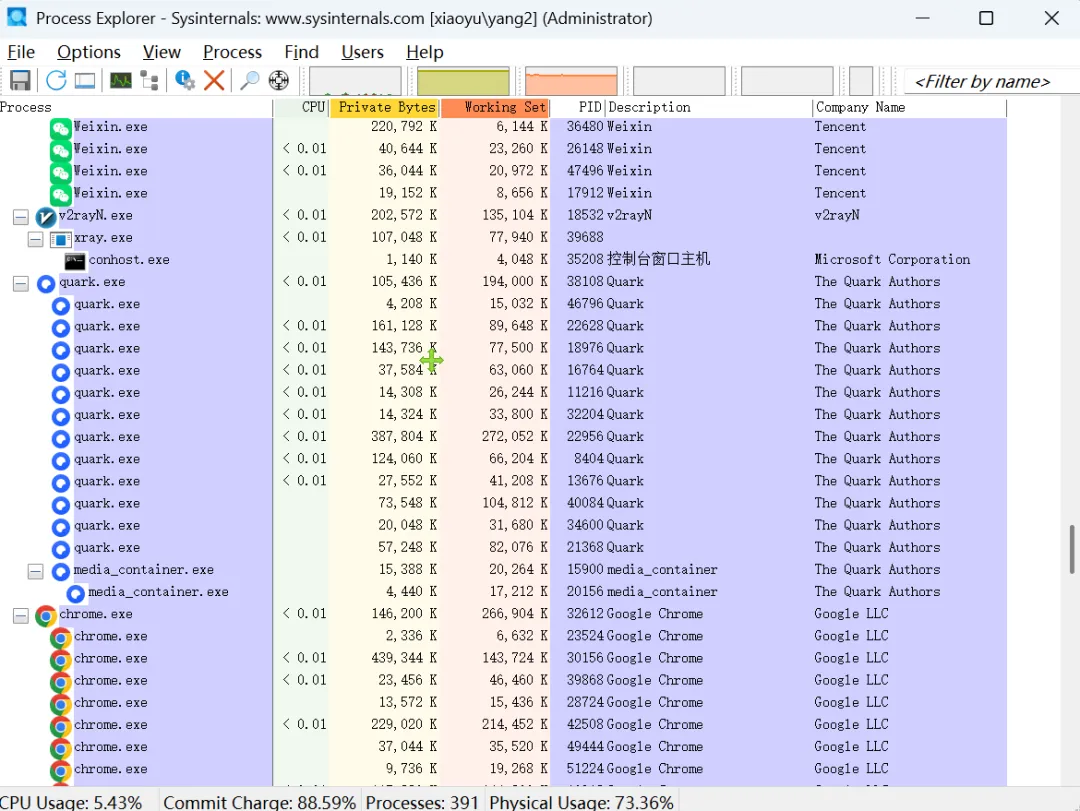Toggle the lower pane view icon
Viewport: 1080px width, 811px height.
(x=85, y=81)
